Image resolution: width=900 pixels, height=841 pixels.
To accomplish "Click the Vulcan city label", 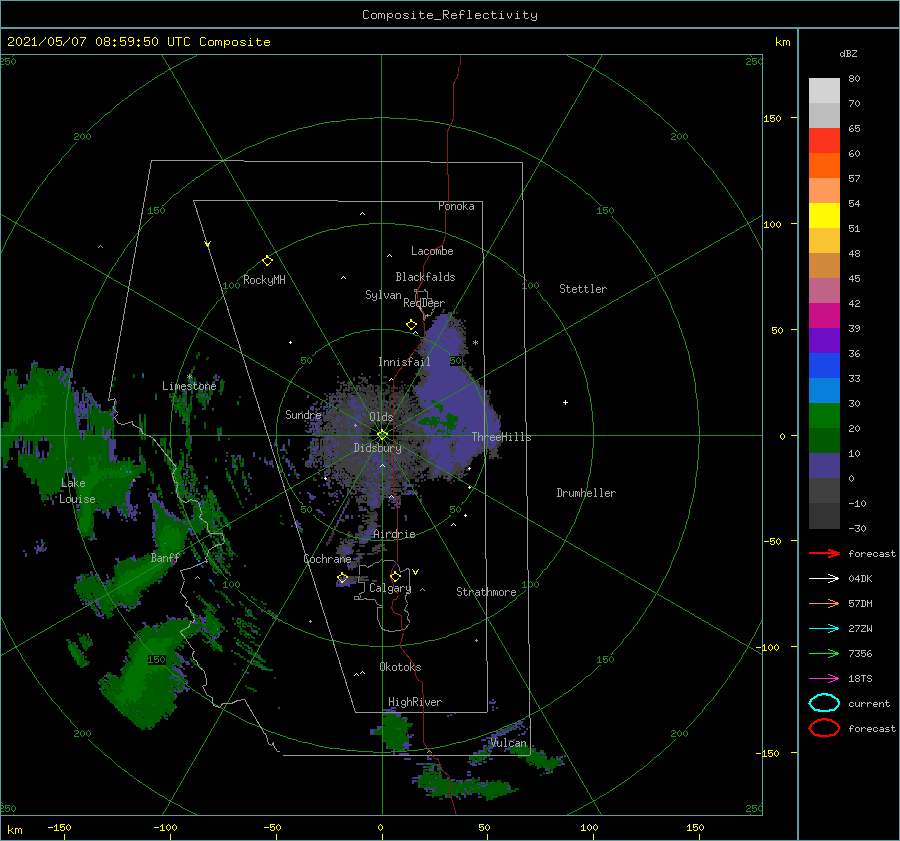I will click(508, 743).
